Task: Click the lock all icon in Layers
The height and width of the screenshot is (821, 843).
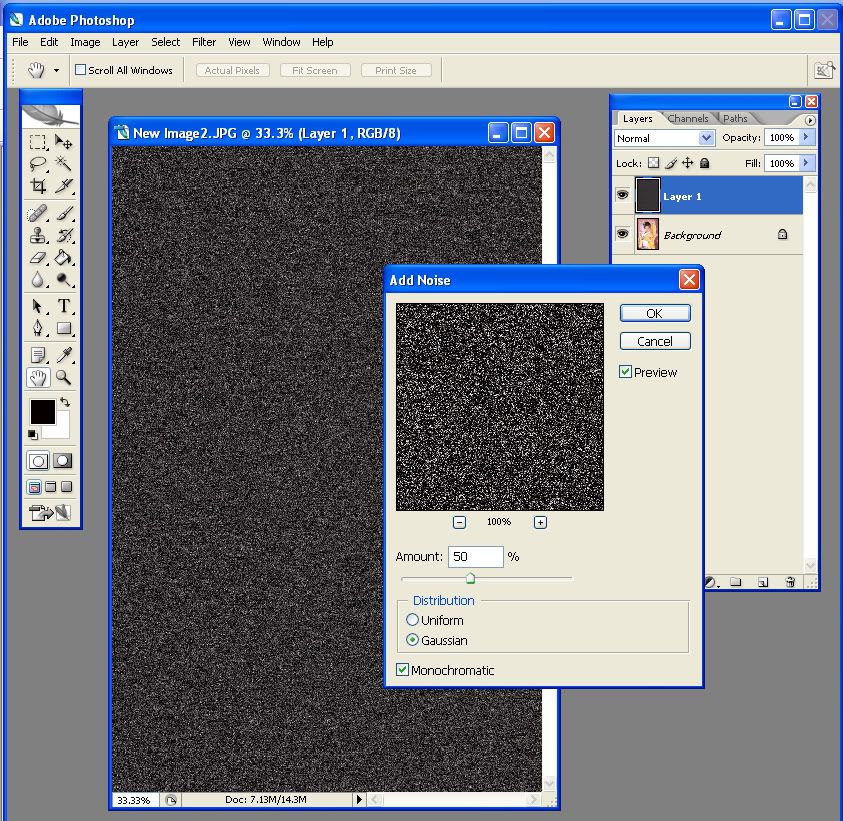Action: tap(705, 163)
